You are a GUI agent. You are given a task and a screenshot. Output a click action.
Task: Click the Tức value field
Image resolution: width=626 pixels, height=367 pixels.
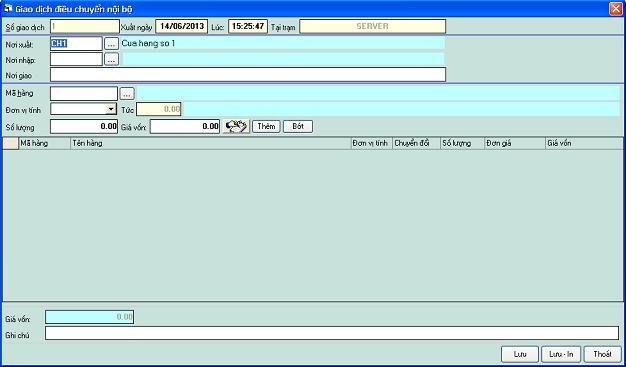tap(158, 109)
